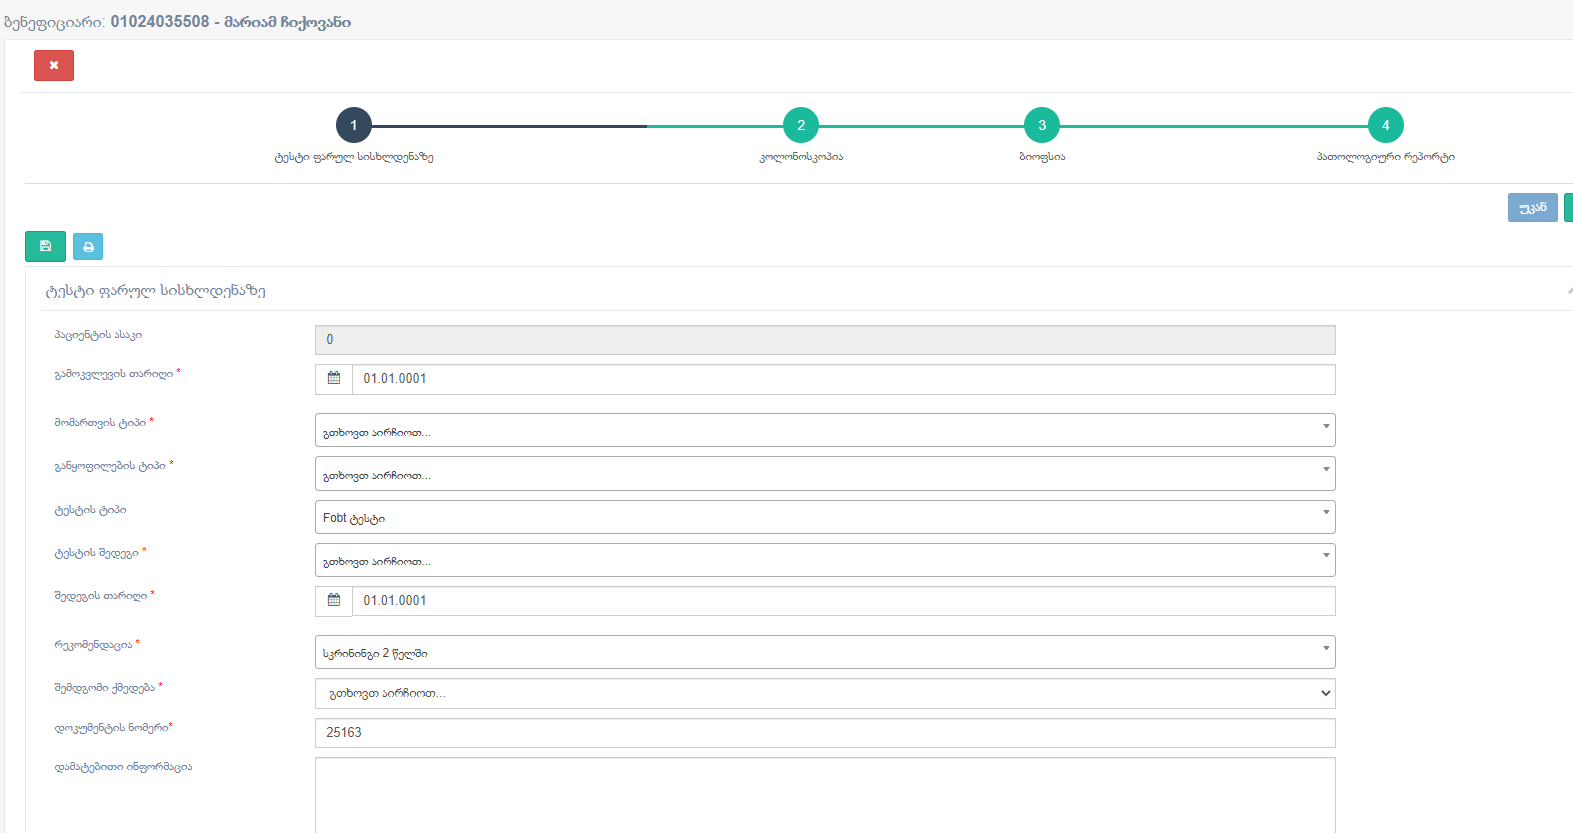Click the შედეგის თარიღი date input field
The width and height of the screenshot is (1573, 833).
(x=842, y=601)
